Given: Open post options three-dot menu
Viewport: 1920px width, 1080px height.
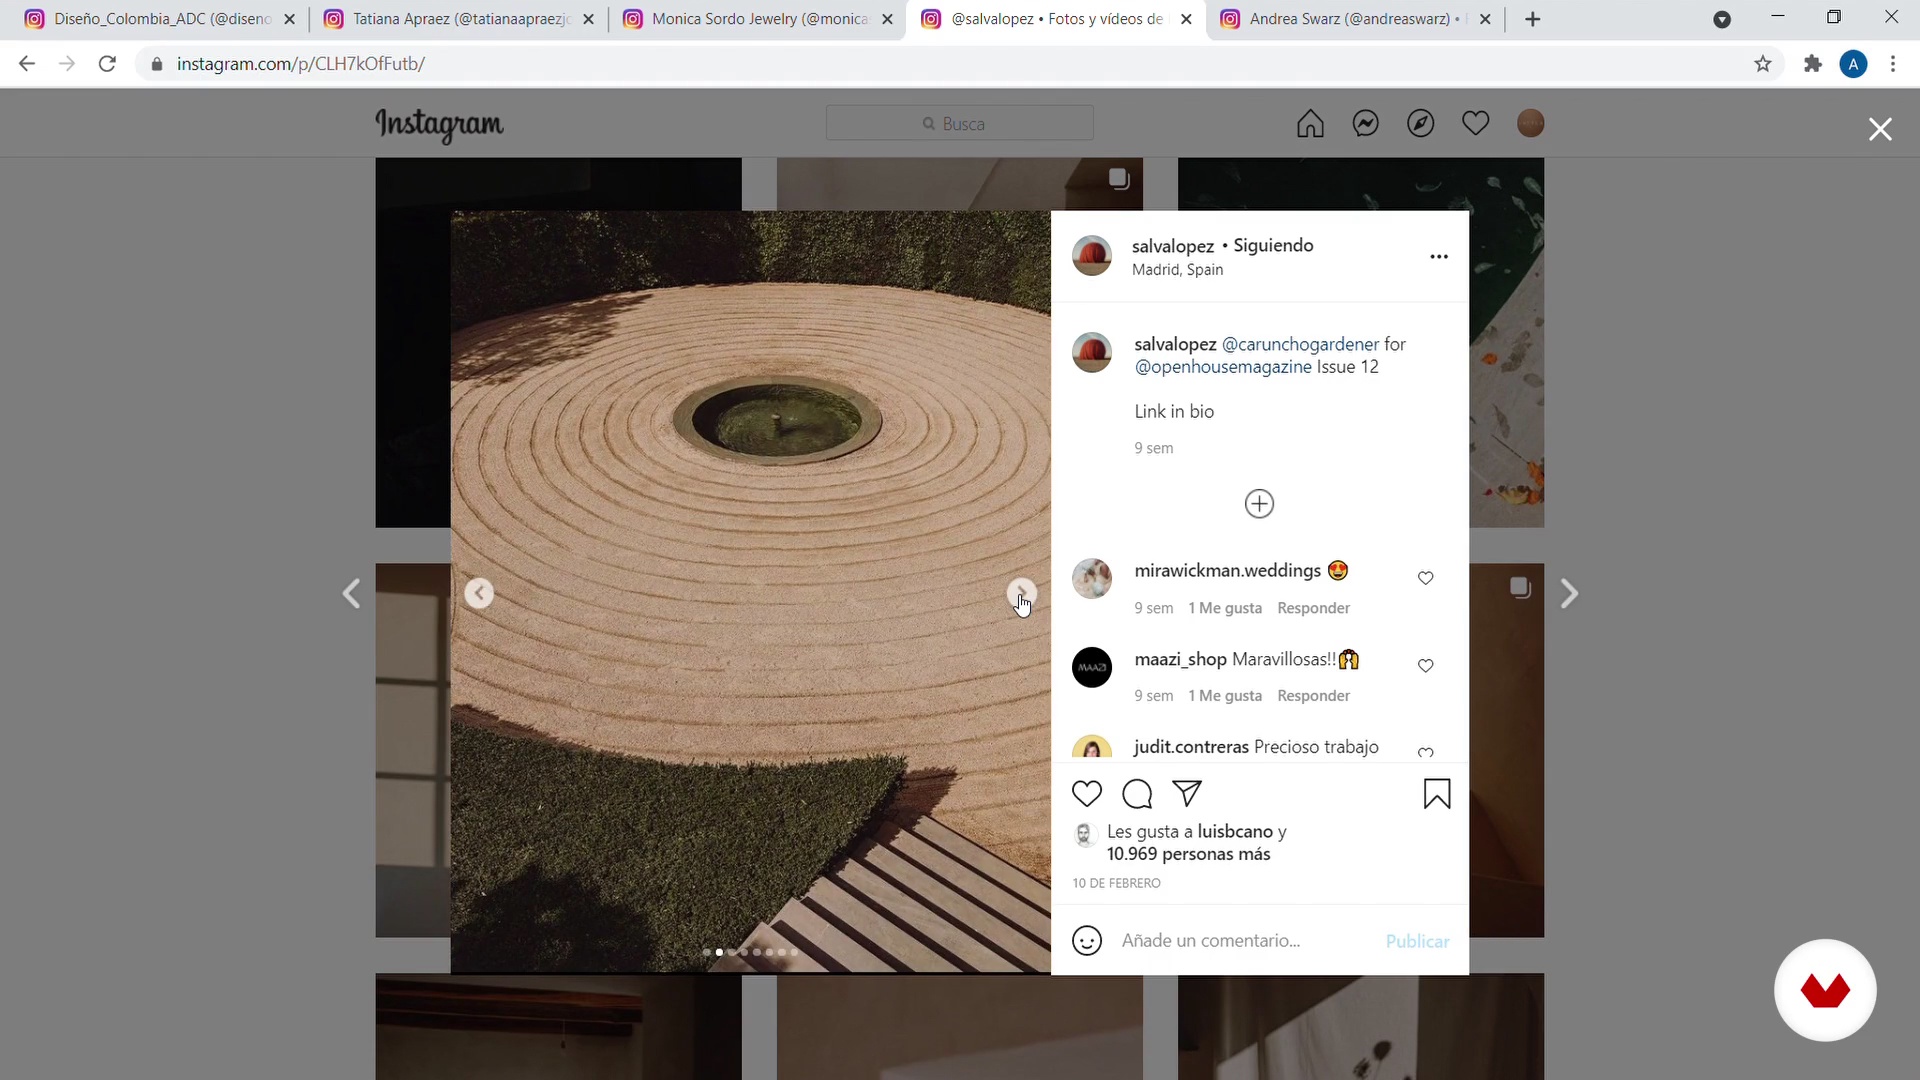Looking at the screenshot, I should point(1439,257).
